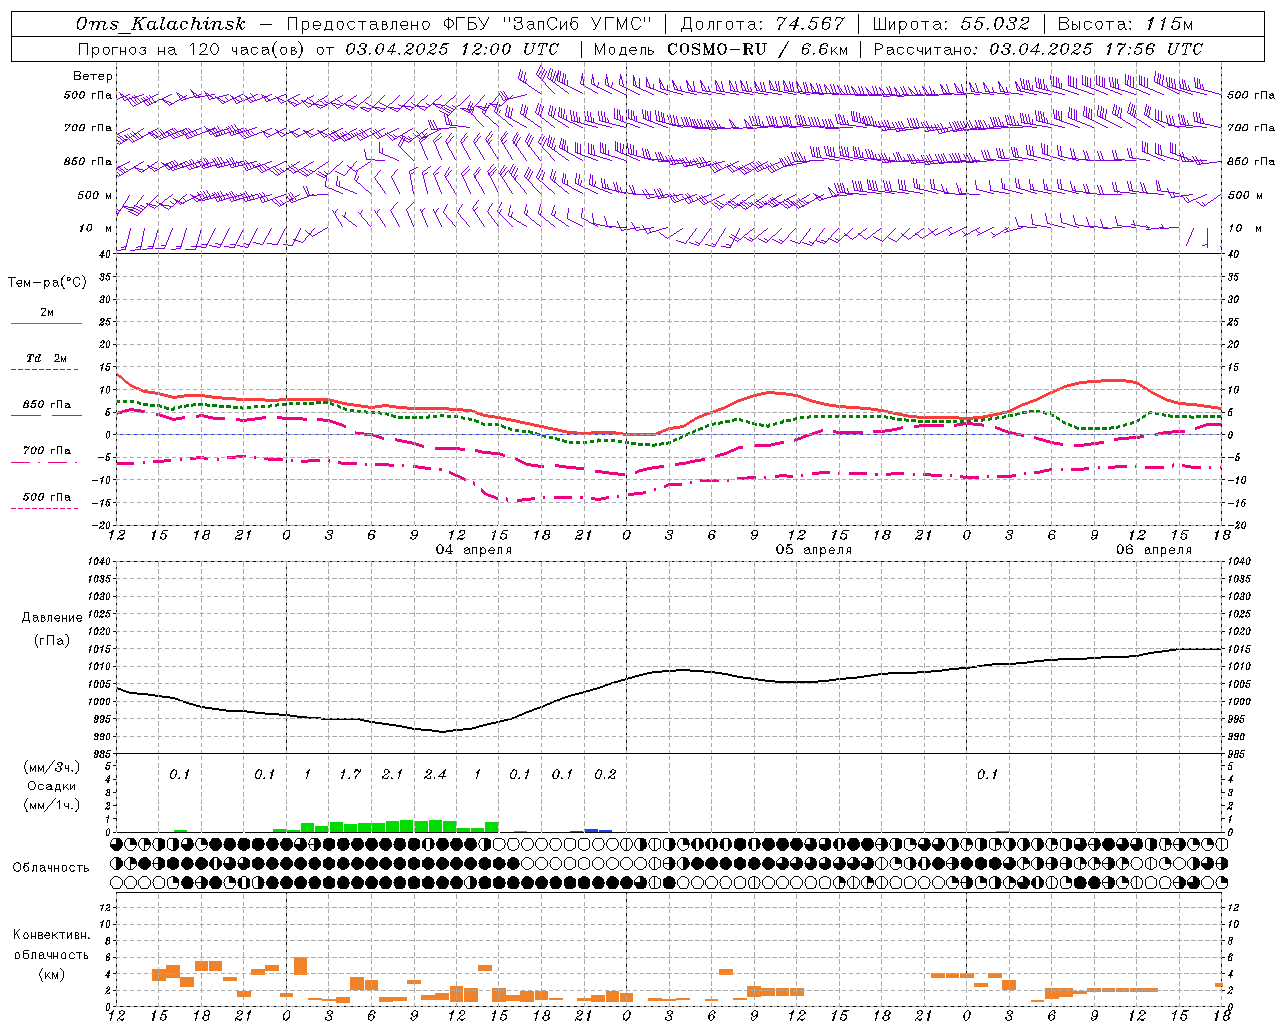Click the 2.1 precipitation amount value
Image resolution: width=1280 pixels, height=1024 pixels.
pos(392,774)
